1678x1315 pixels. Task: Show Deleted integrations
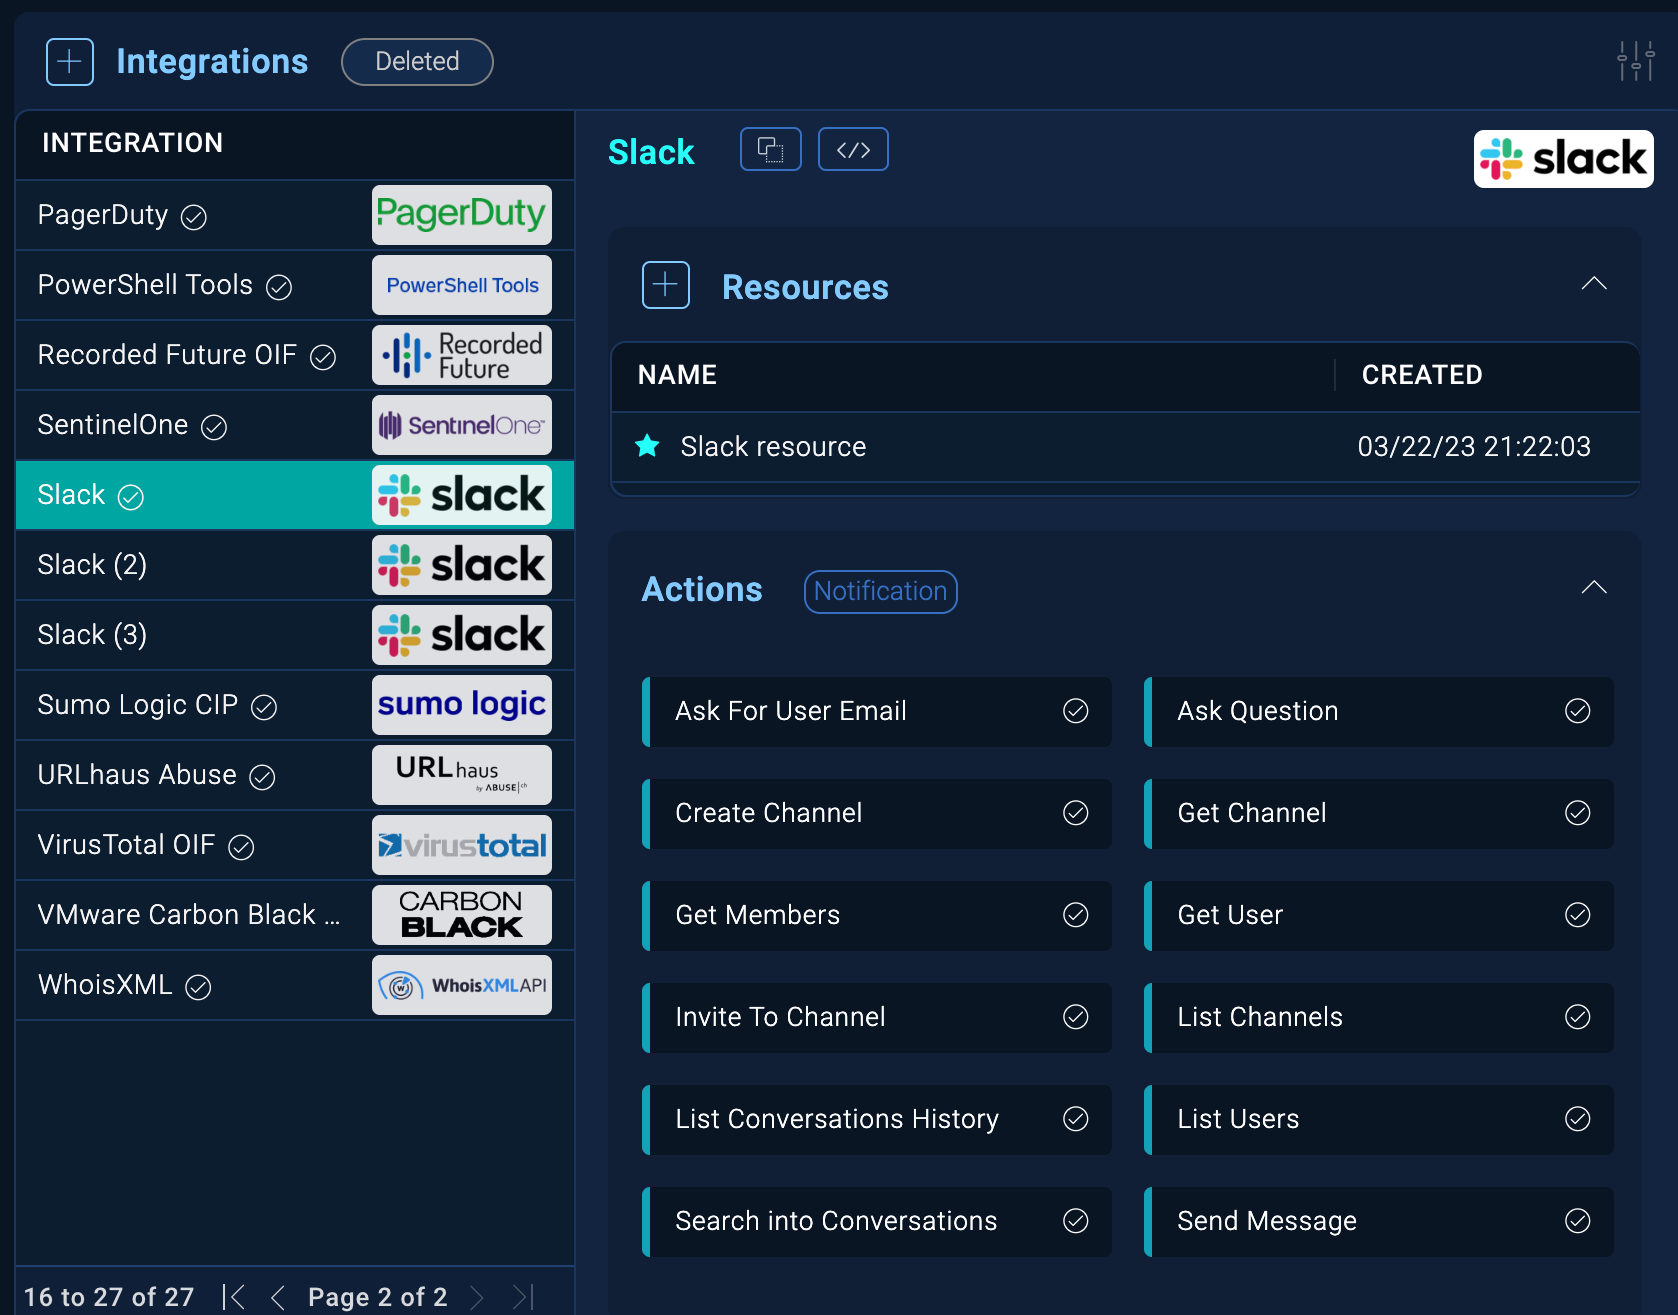[417, 62]
